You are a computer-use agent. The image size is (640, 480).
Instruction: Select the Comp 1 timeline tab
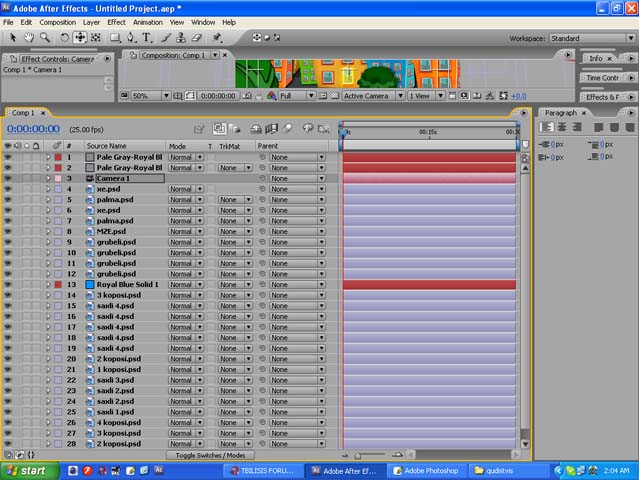[23, 113]
